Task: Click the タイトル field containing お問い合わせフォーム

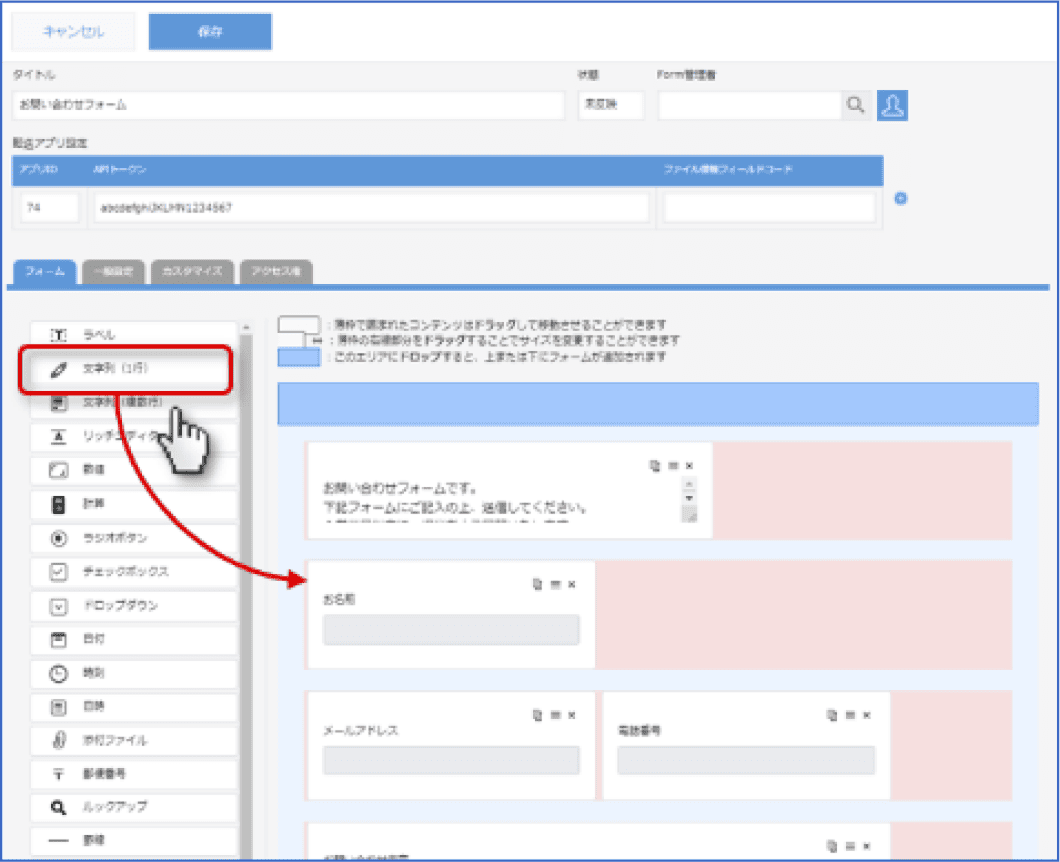Action: pyautogui.click(x=288, y=105)
